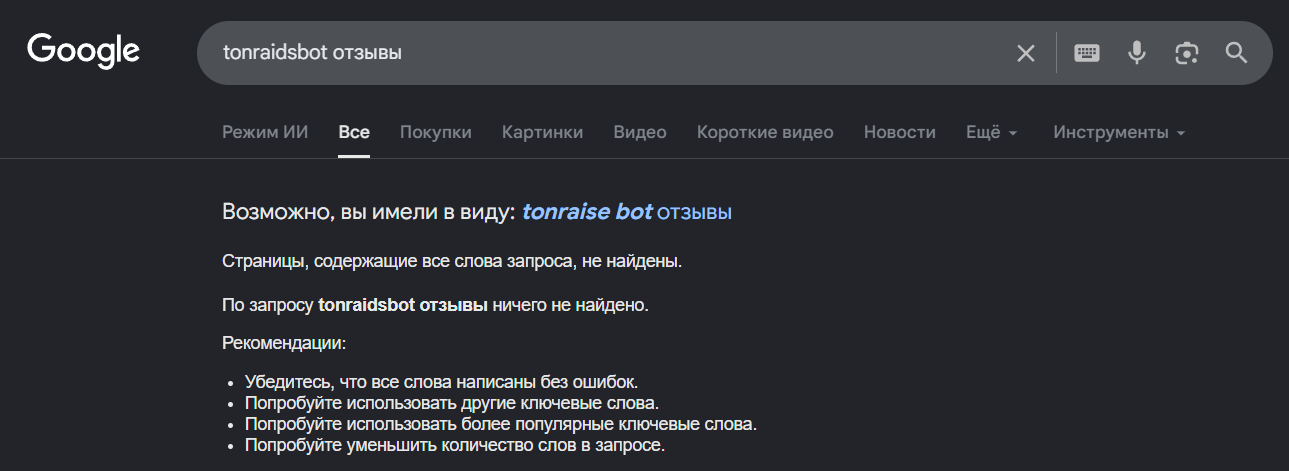This screenshot has height=471, width=1289.
Task: Clear the search query with X icon
Action: (x=1026, y=53)
